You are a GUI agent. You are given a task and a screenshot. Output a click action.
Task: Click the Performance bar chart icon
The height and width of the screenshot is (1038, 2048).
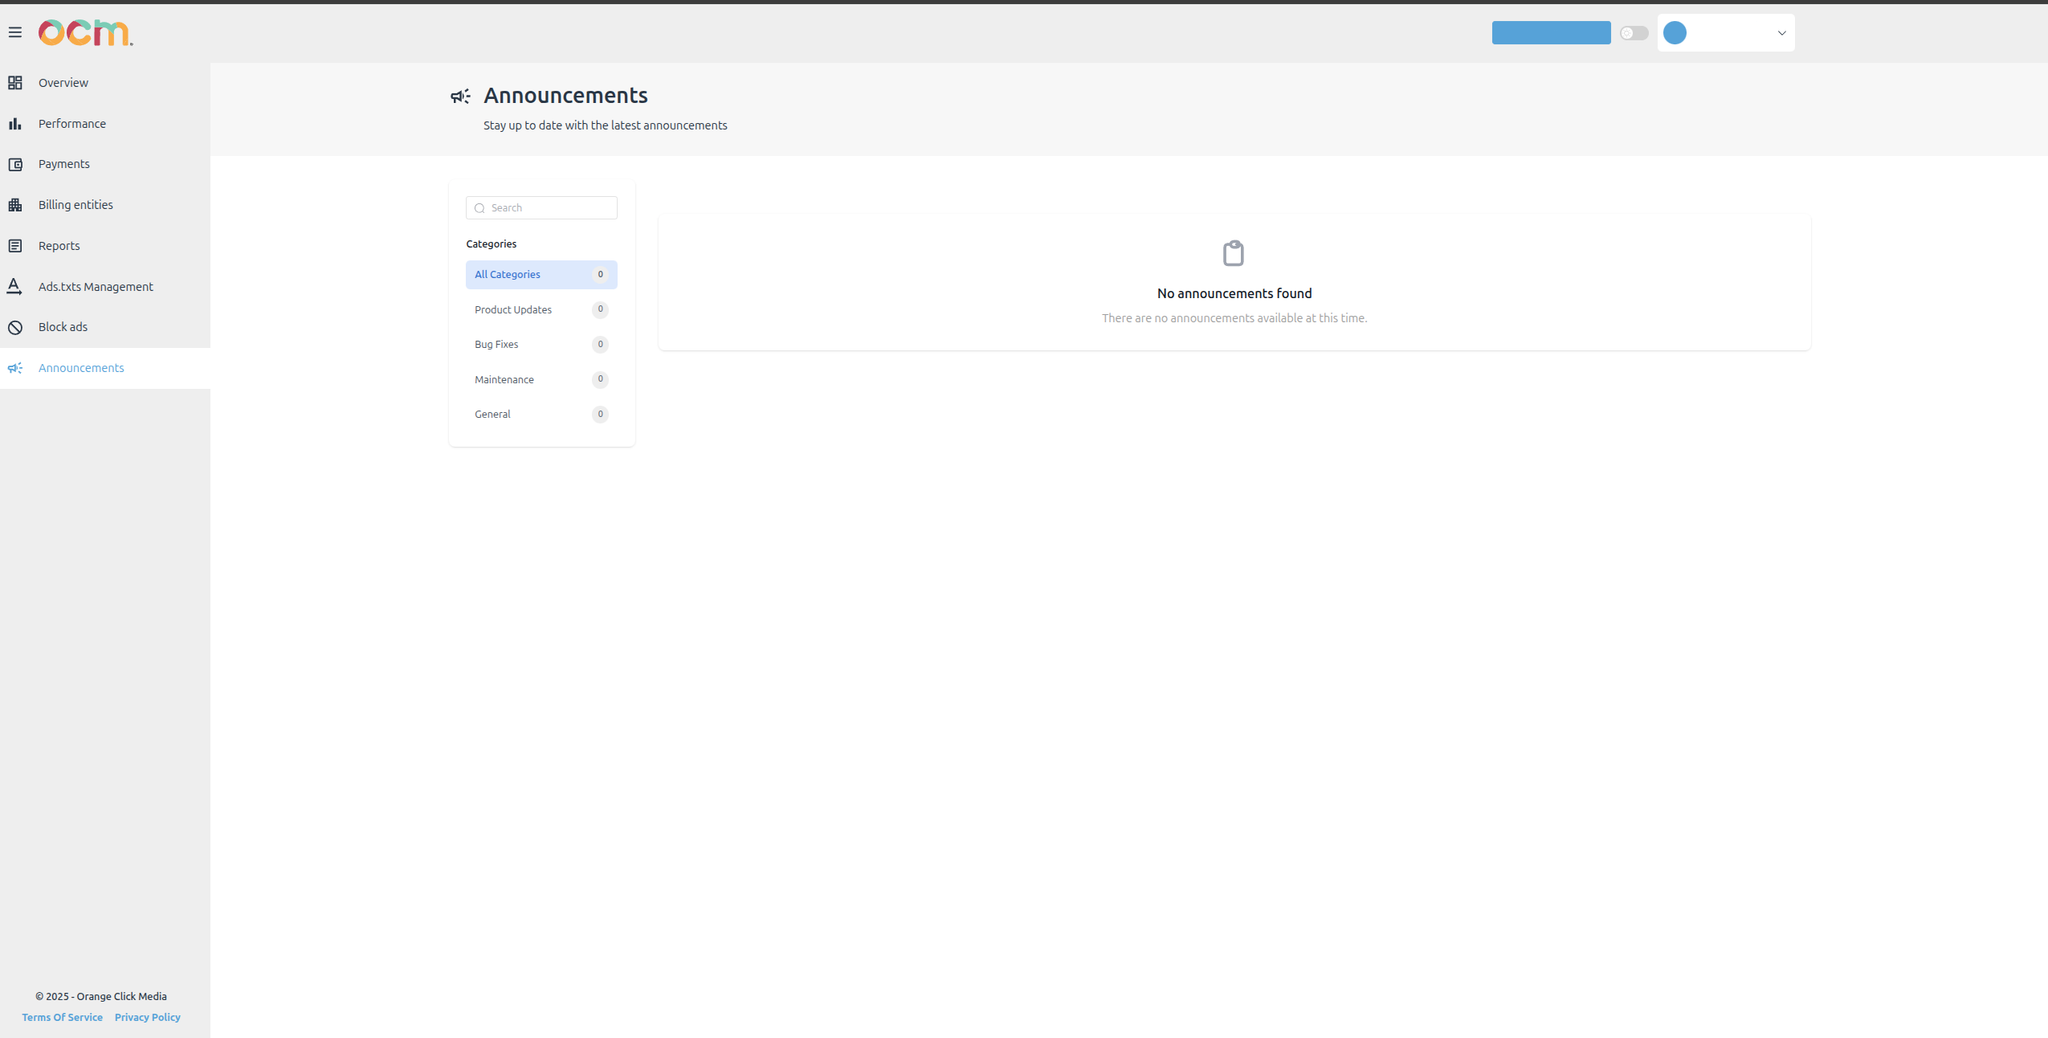coord(15,124)
